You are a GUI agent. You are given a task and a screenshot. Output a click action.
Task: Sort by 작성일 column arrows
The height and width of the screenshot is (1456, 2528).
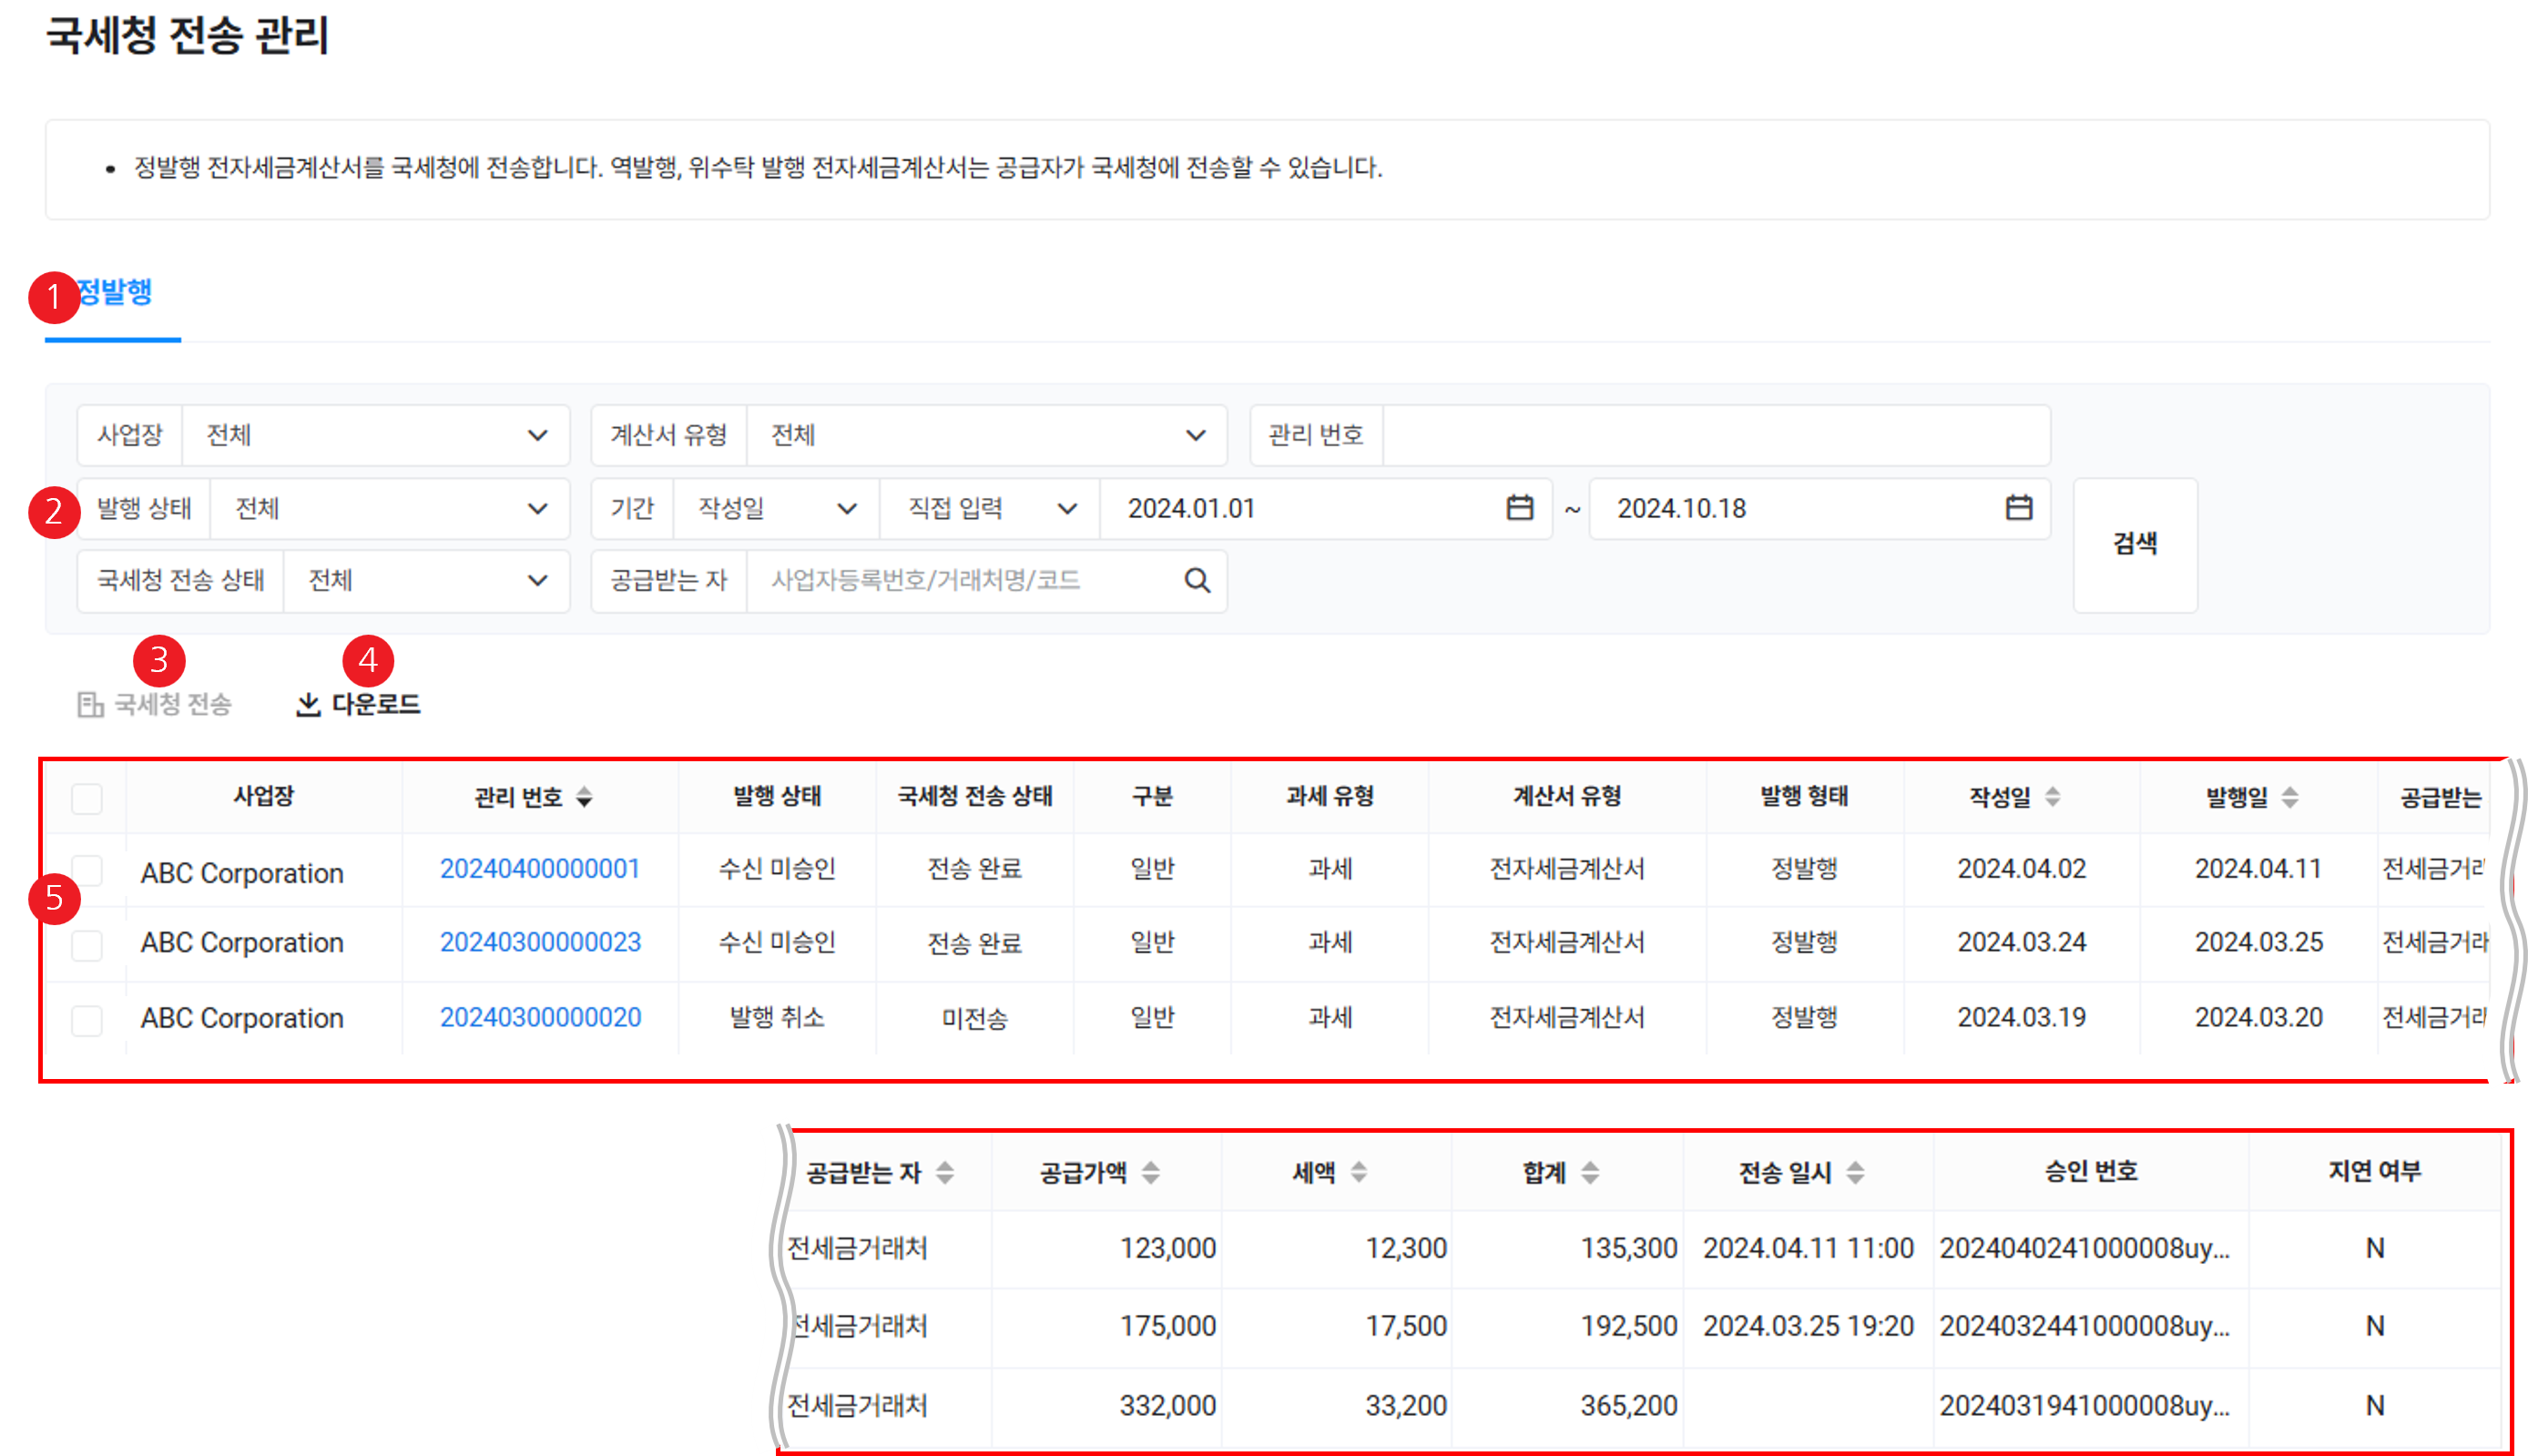click(2052, 797)
